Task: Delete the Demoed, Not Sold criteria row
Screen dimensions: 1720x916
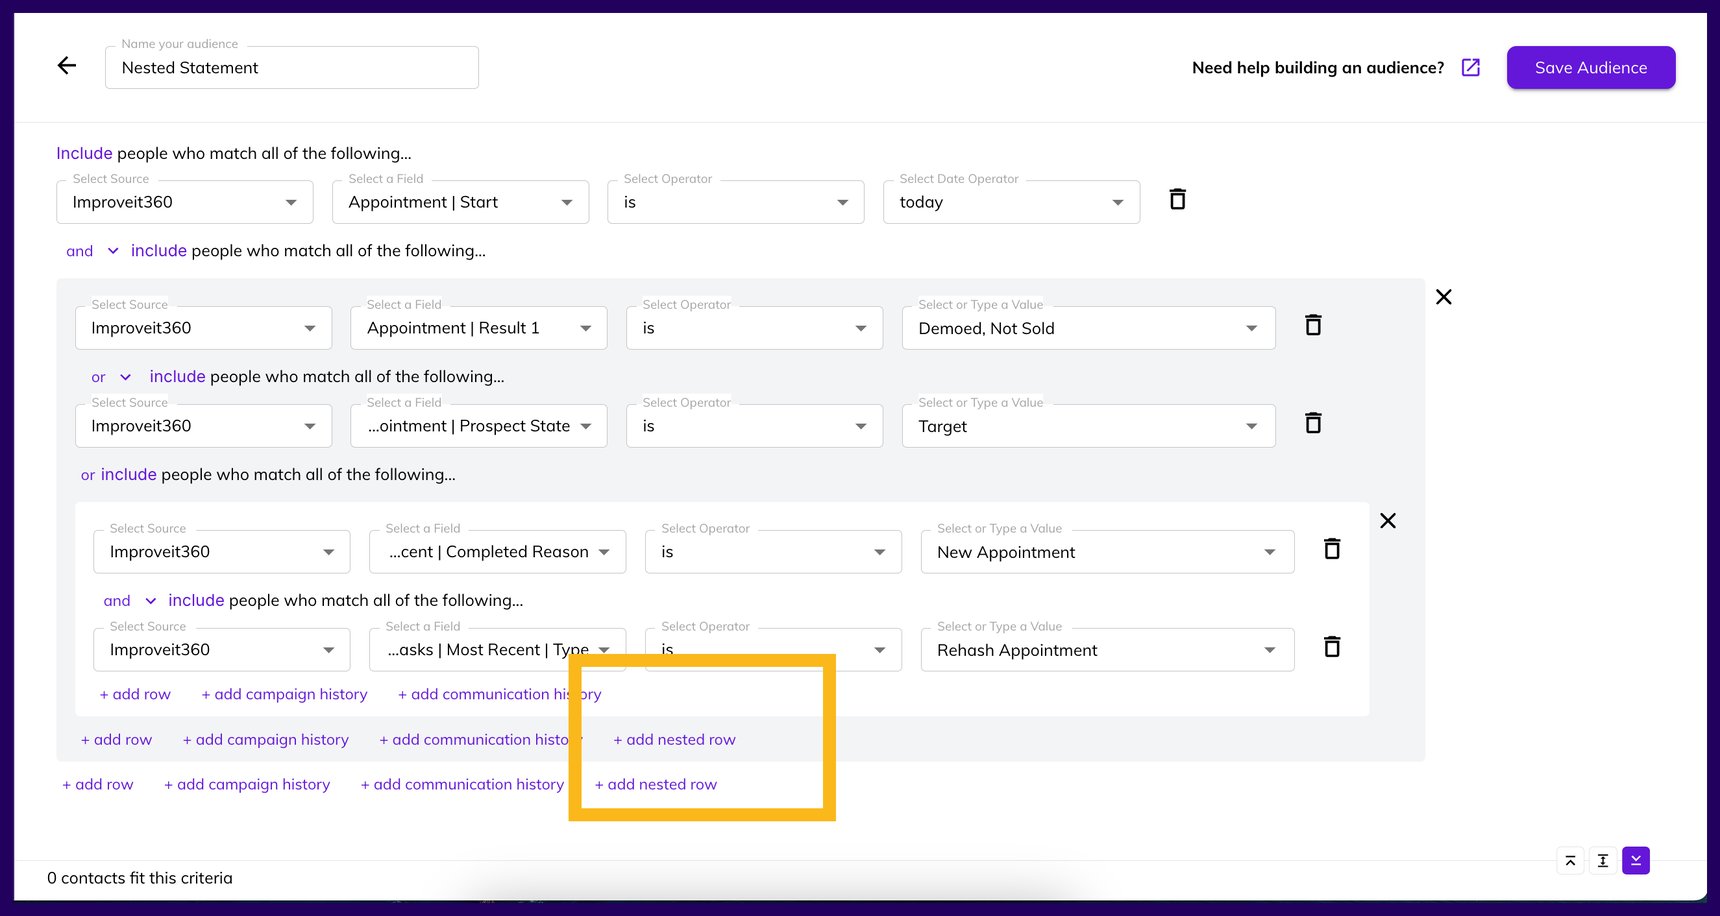Action: pyautogui.click(x=1313, y=324)
